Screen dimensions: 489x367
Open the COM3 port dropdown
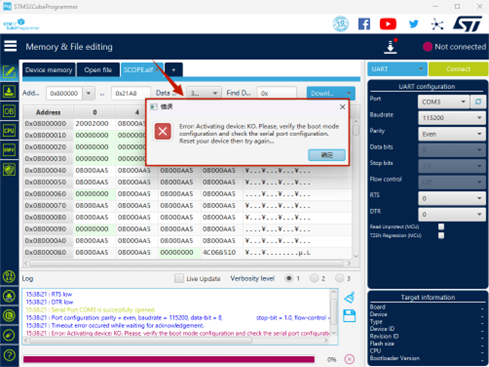point(444,102)
